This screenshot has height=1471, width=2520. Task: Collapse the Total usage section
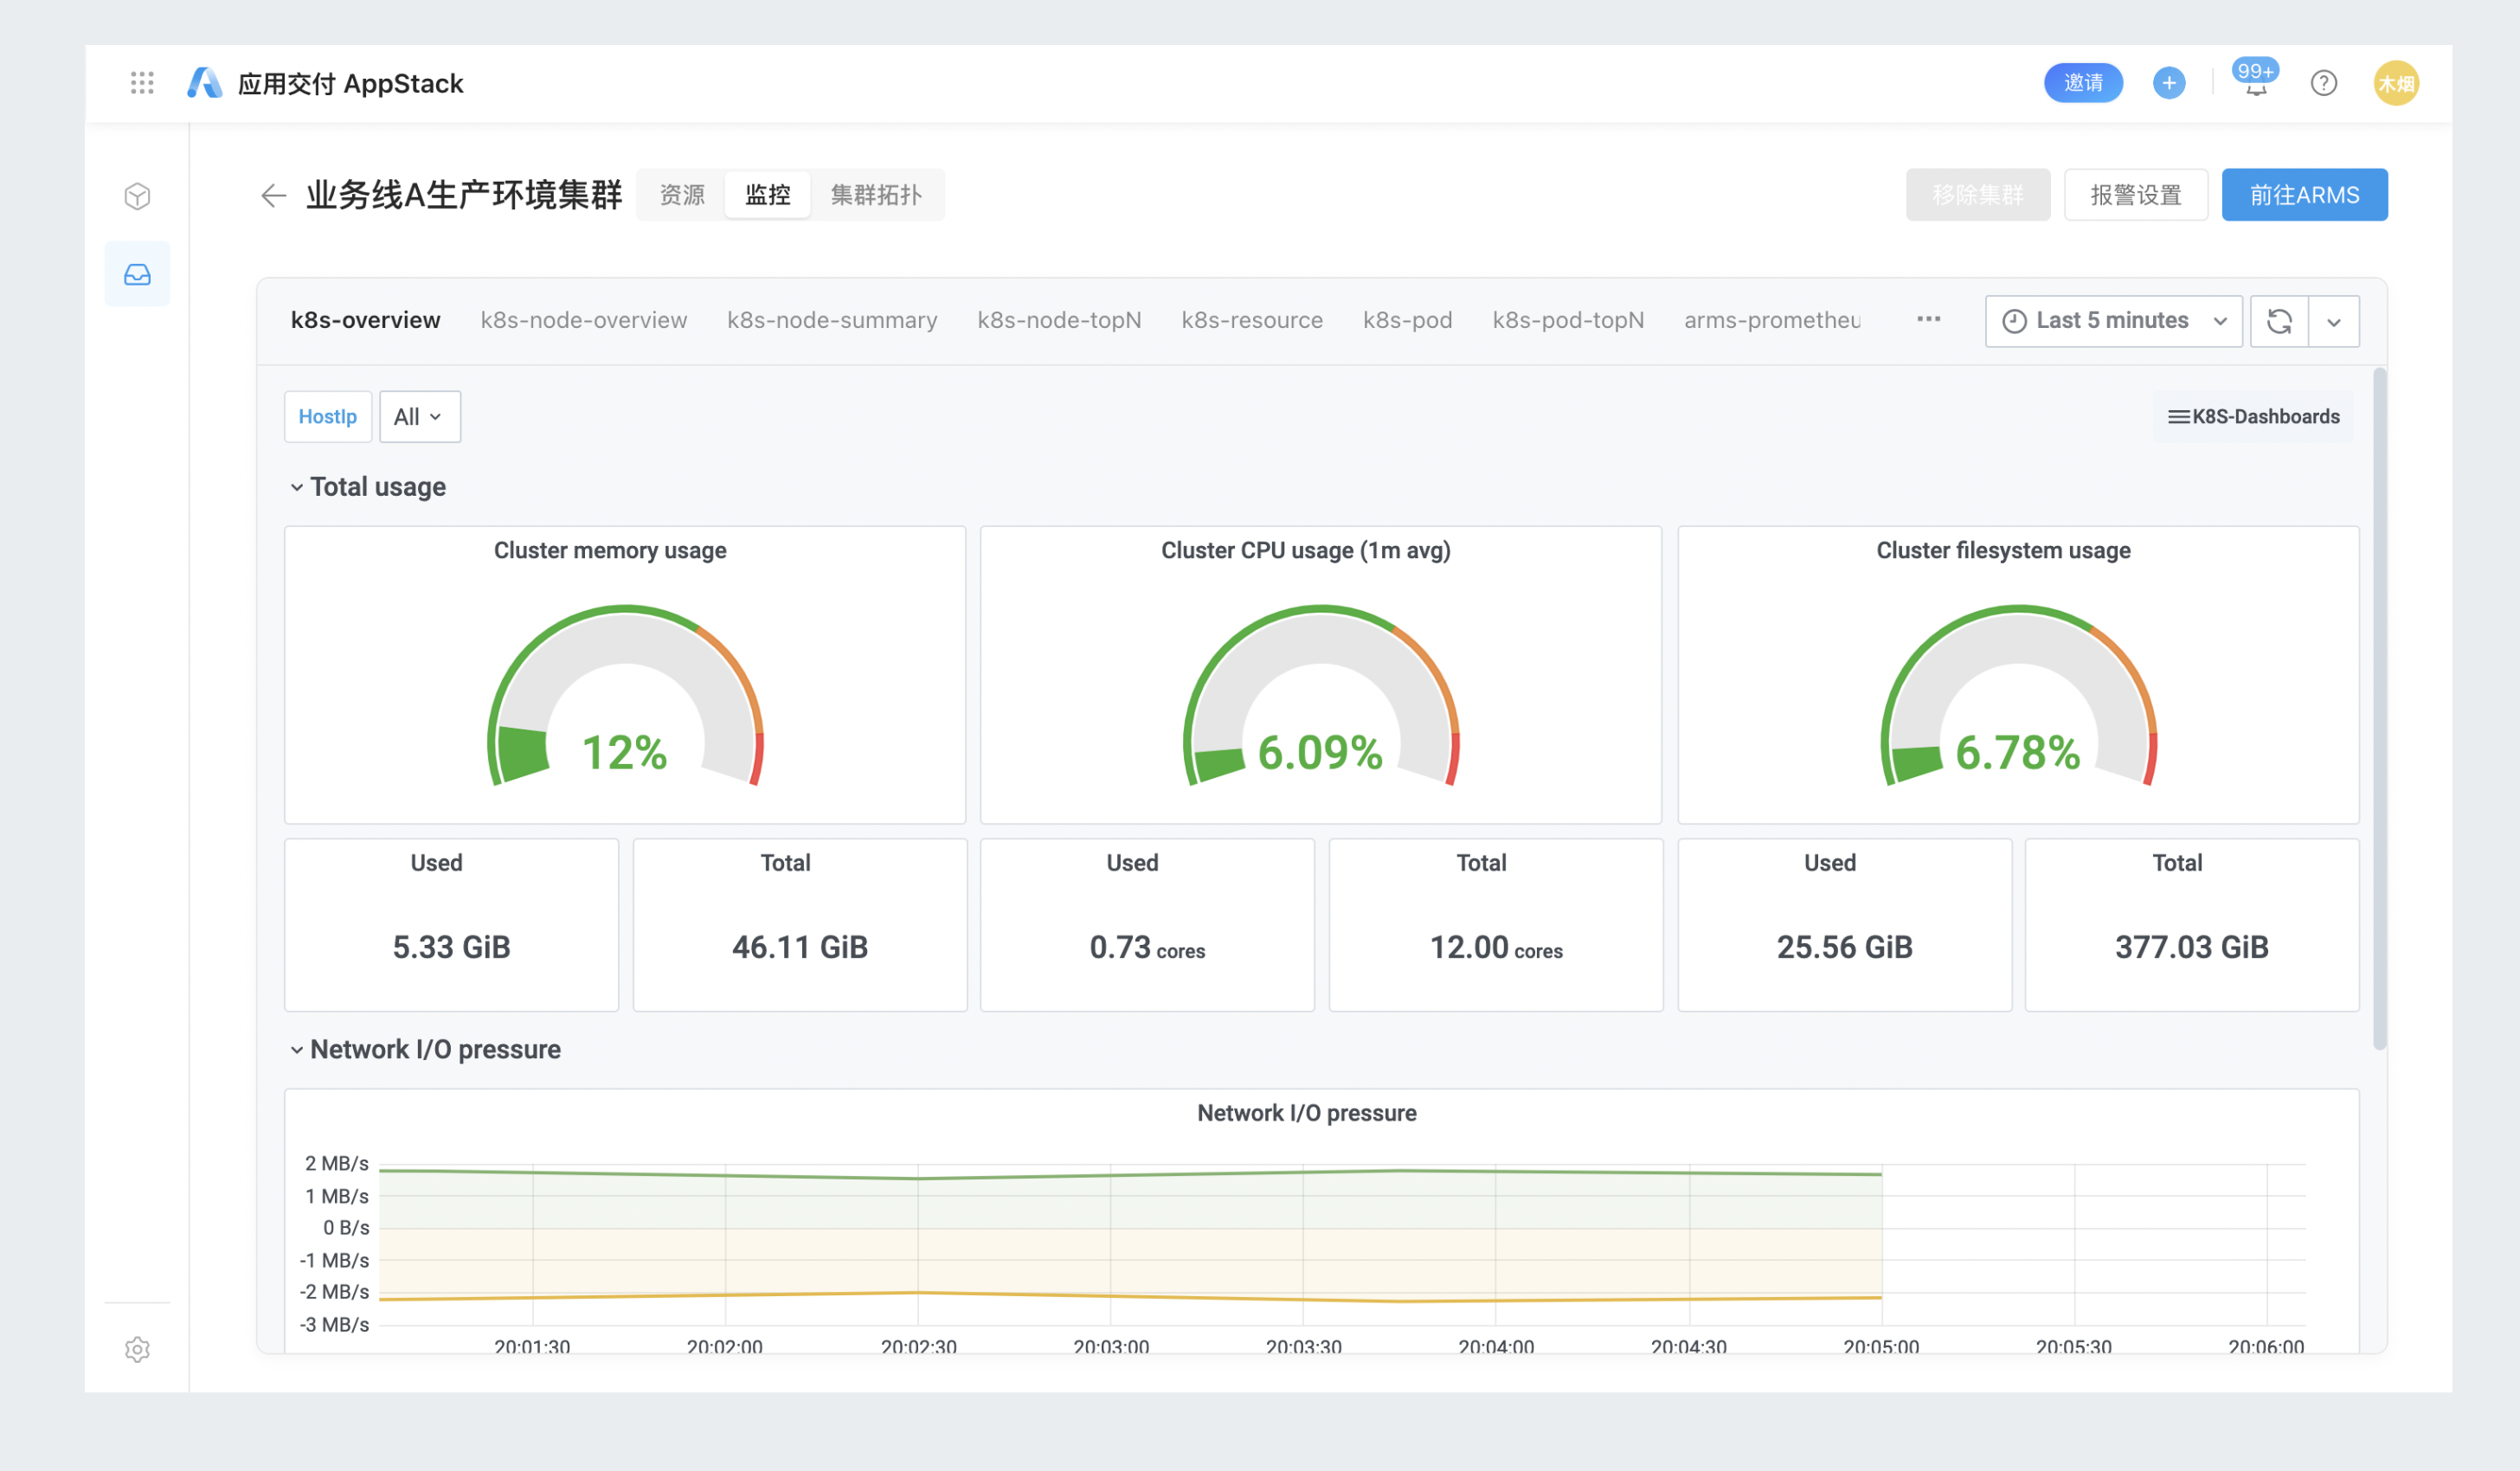368,487
